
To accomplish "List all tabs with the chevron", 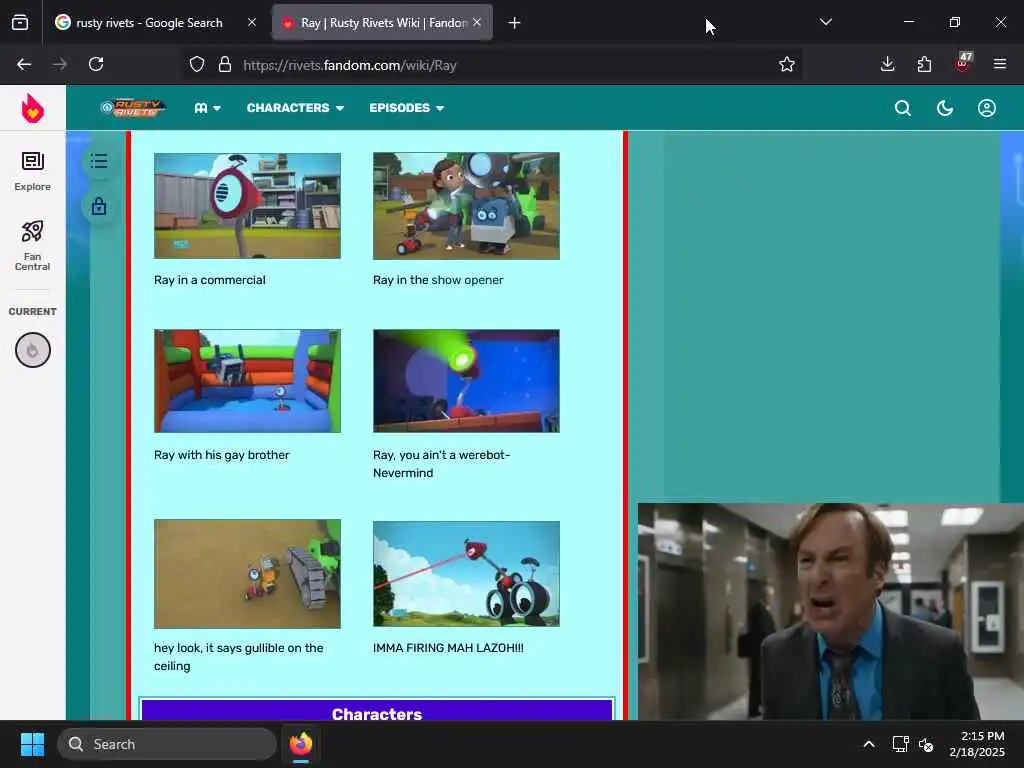I will (x=825, y=22).
